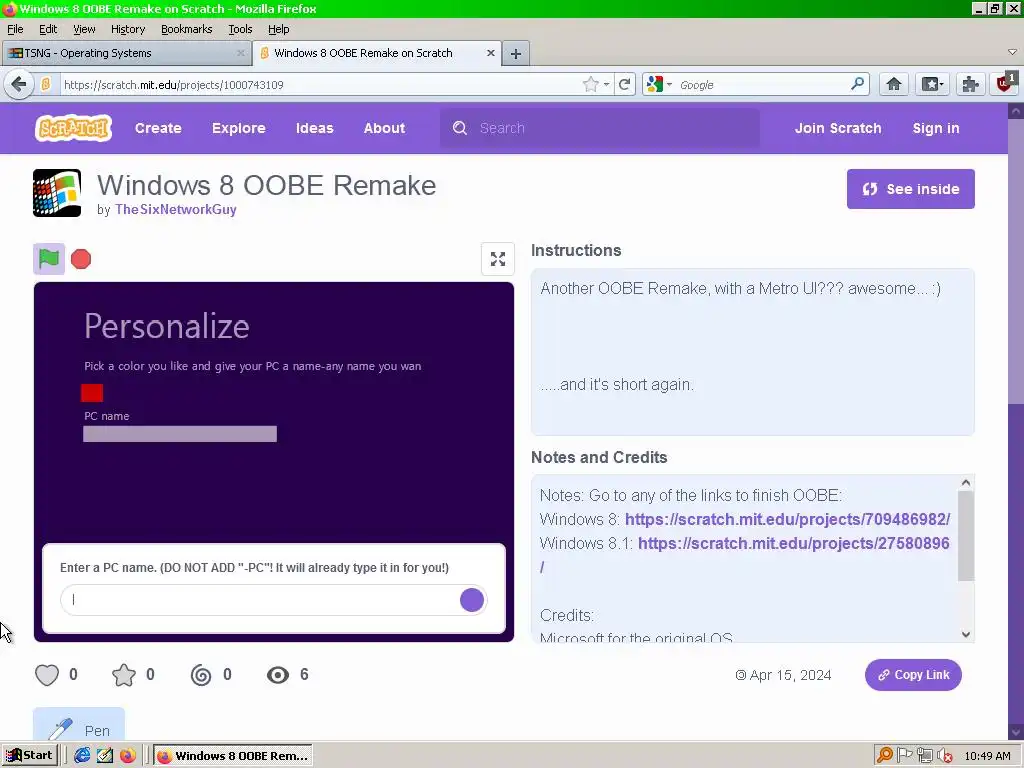The width and height of the screenshot is (1024, 768).
Task: Open the Windows 8.1 project link
Action: click(793, 543)
